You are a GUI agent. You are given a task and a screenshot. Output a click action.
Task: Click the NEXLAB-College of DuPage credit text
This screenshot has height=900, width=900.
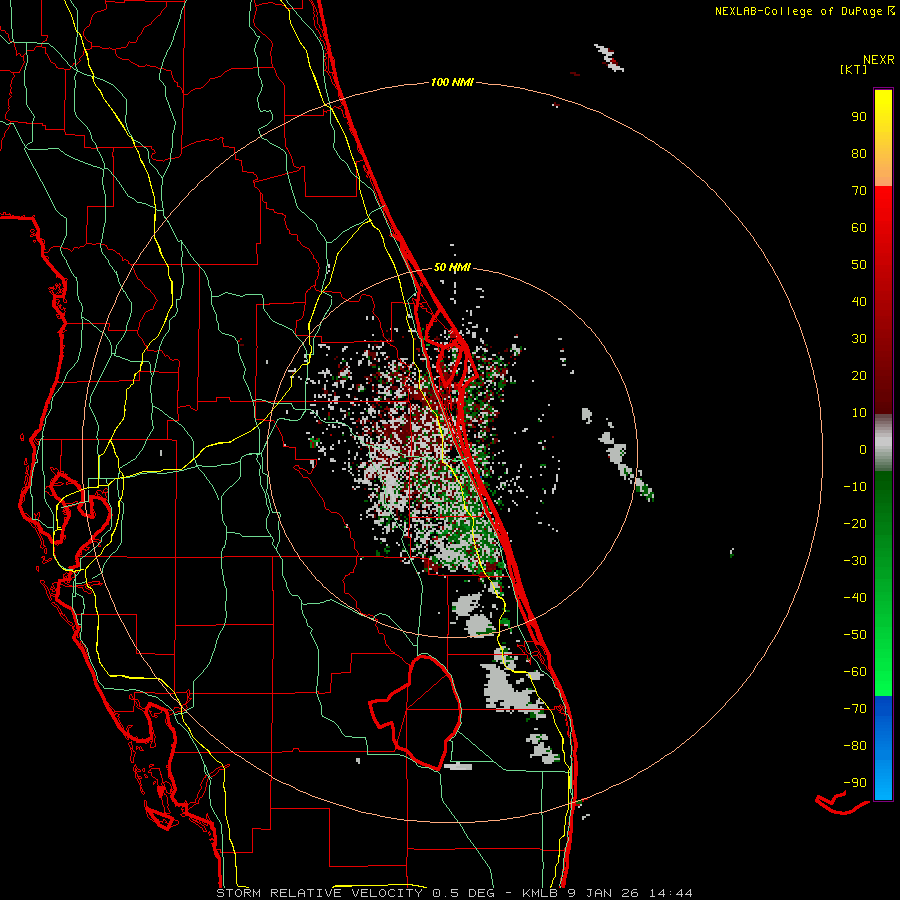click(804, 11)
